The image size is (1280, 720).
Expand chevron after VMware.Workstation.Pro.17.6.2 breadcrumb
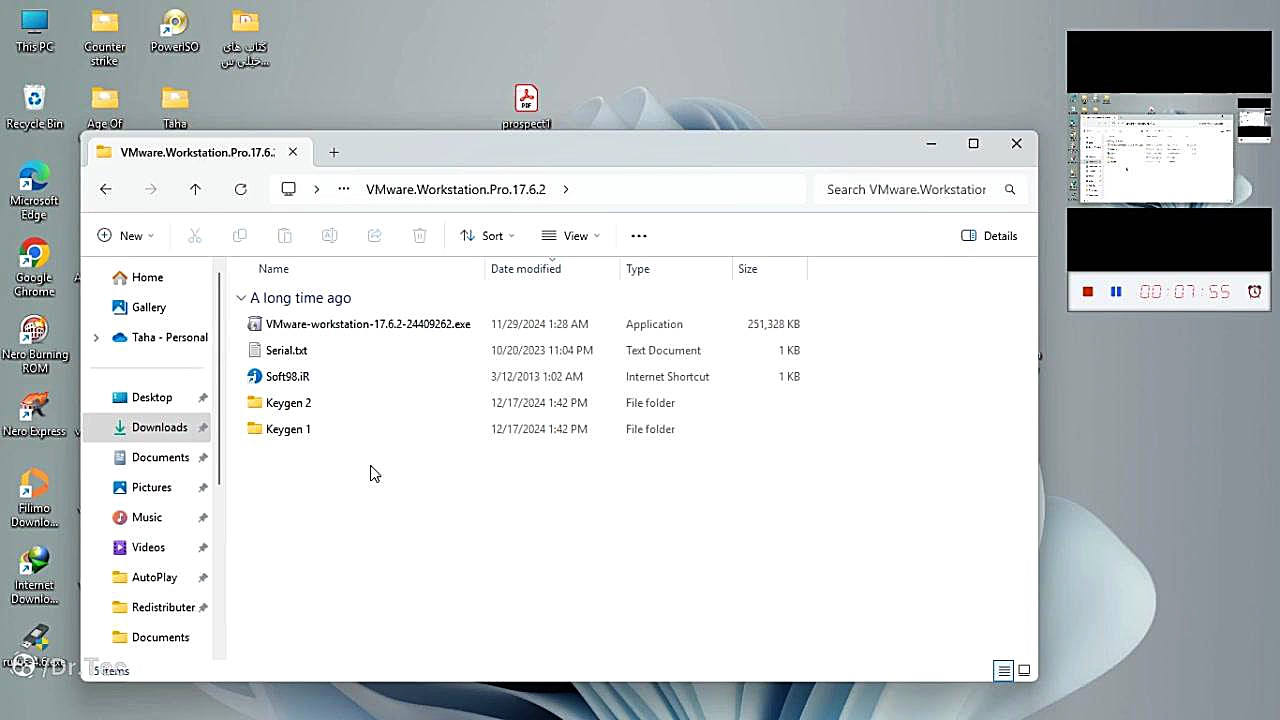(x=566, y=189)
